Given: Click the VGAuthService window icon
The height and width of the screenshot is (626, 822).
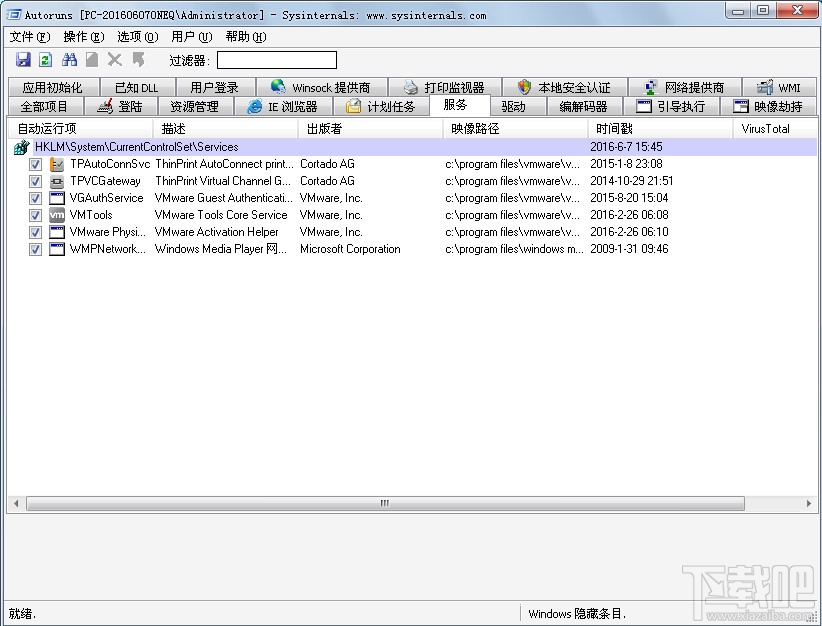Looking at the screenshot, I should [57, 198].
